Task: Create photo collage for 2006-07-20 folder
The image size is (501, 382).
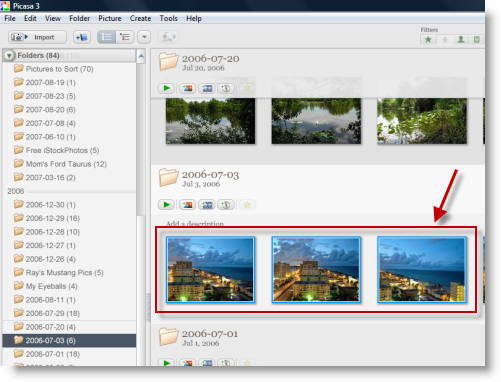Action: 187,88
